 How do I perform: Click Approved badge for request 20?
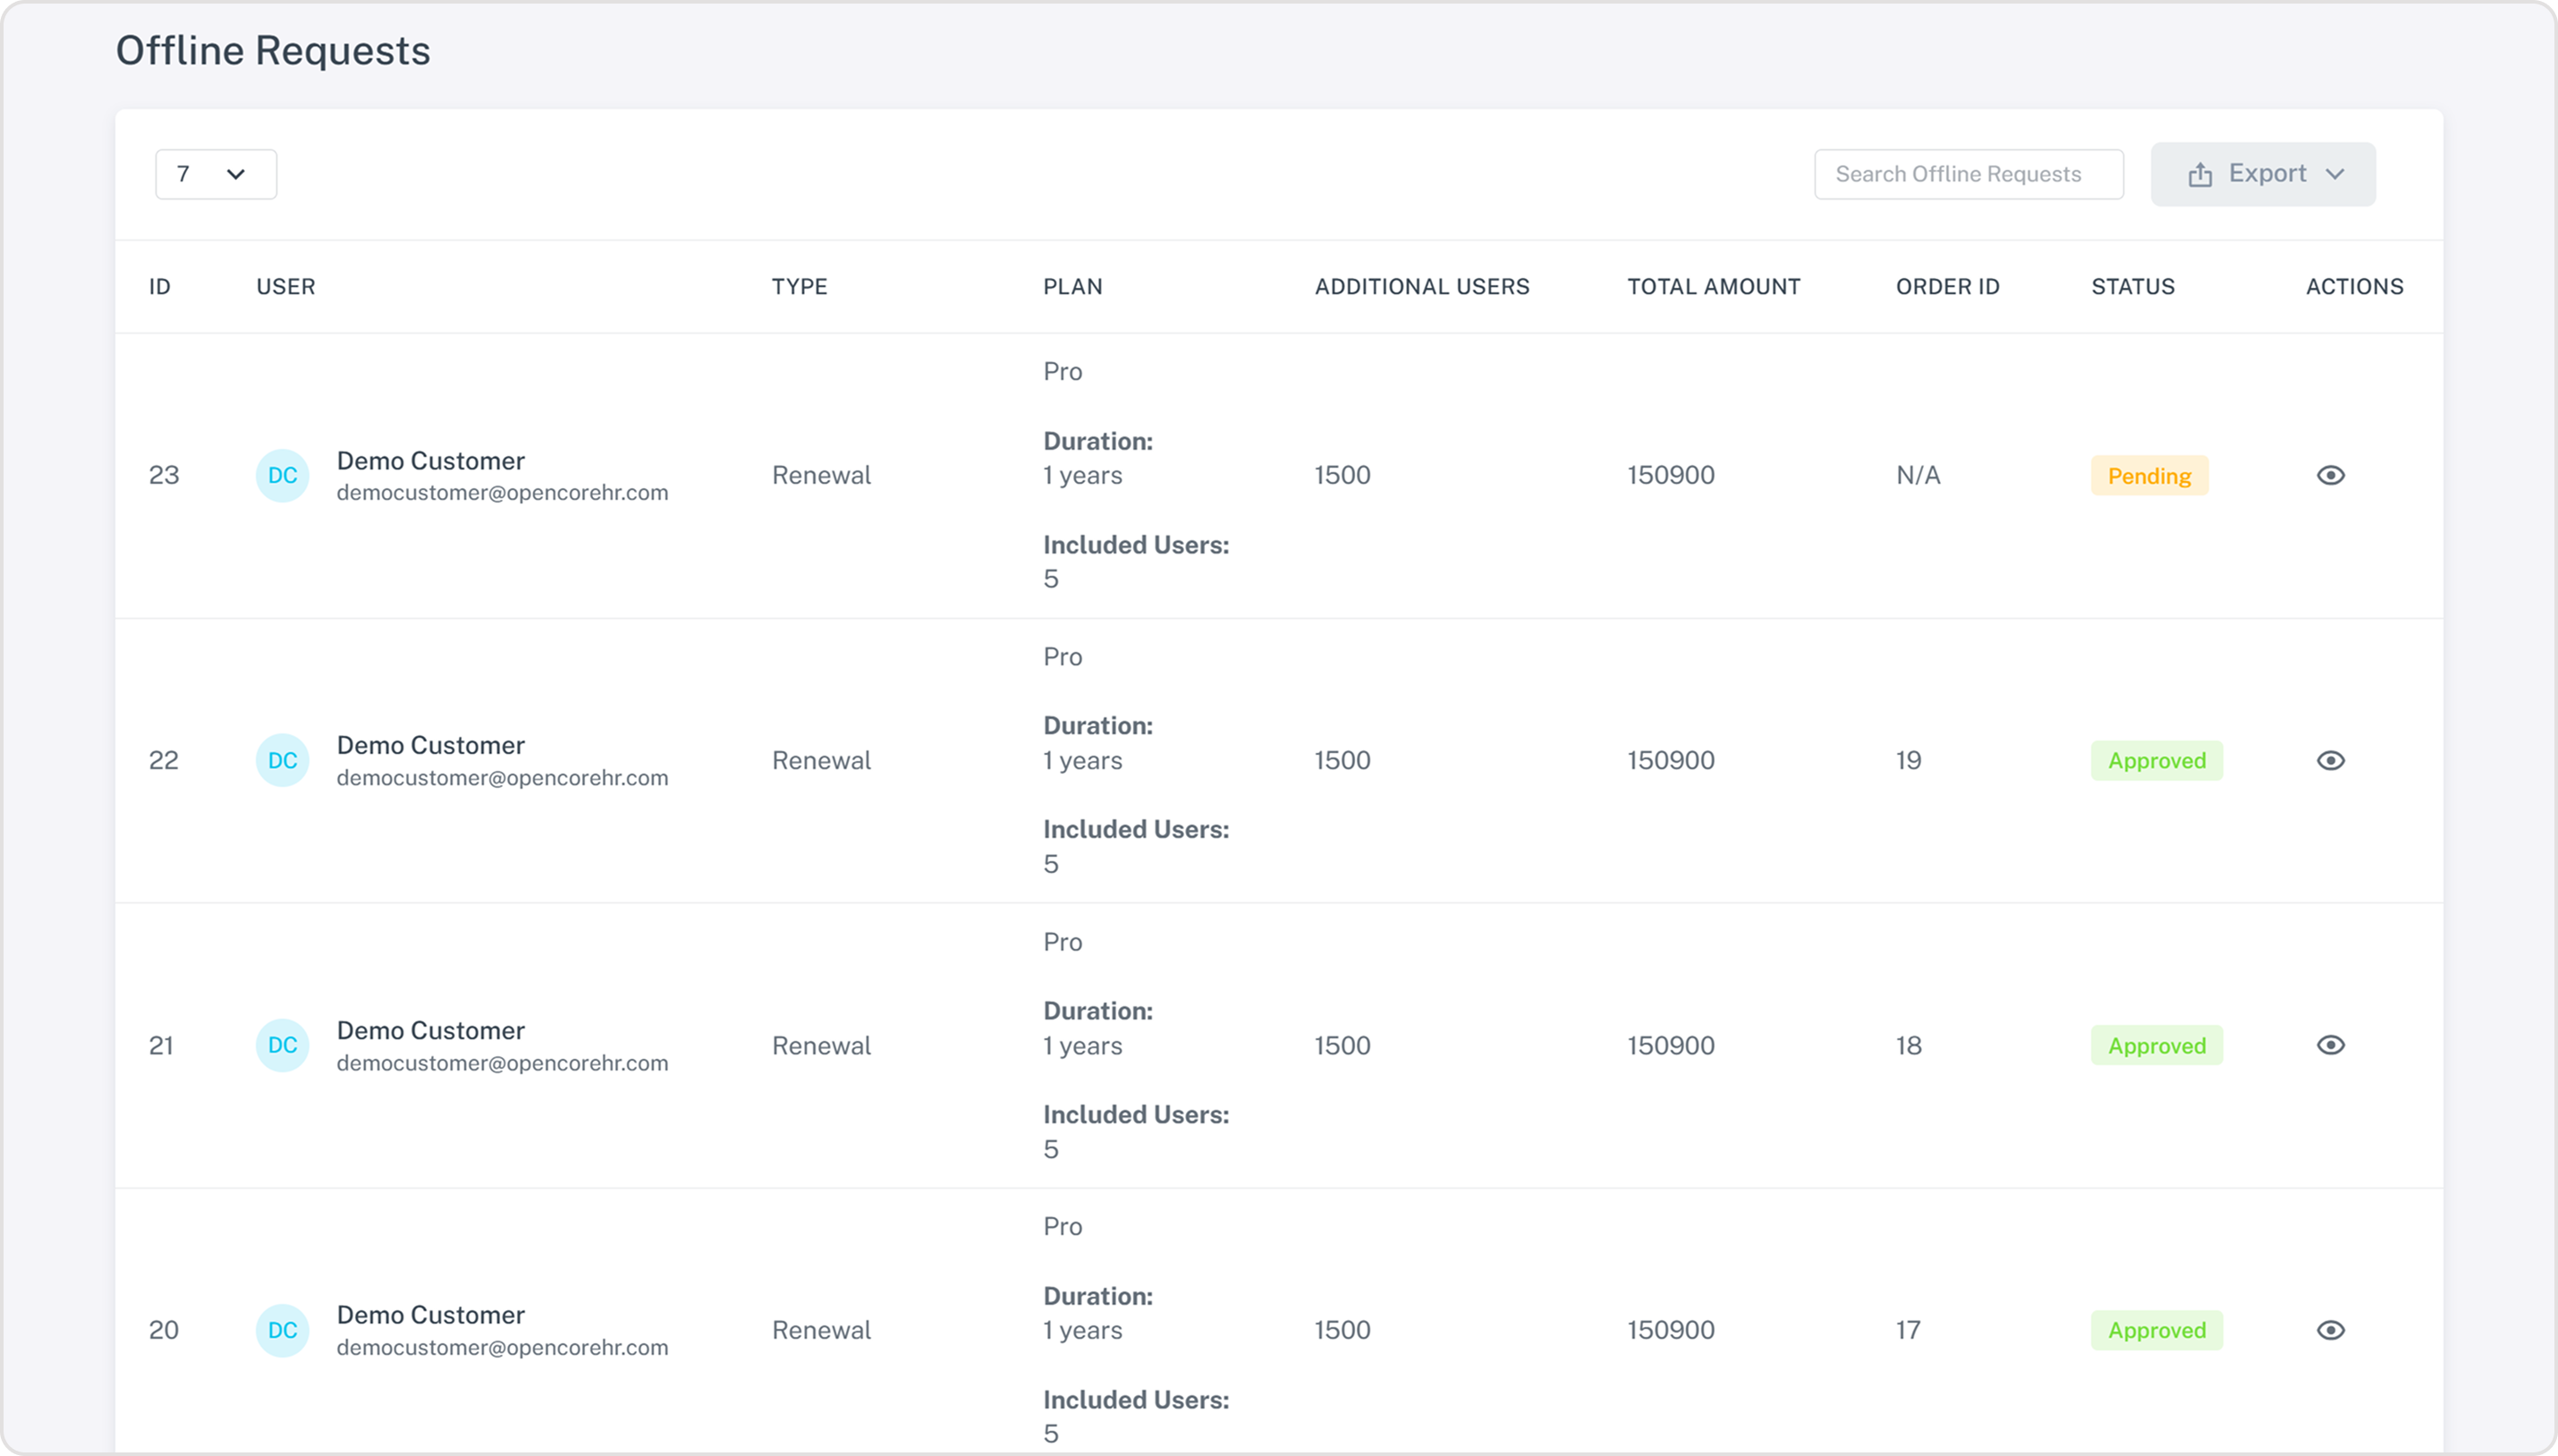coord(2157,1331)
